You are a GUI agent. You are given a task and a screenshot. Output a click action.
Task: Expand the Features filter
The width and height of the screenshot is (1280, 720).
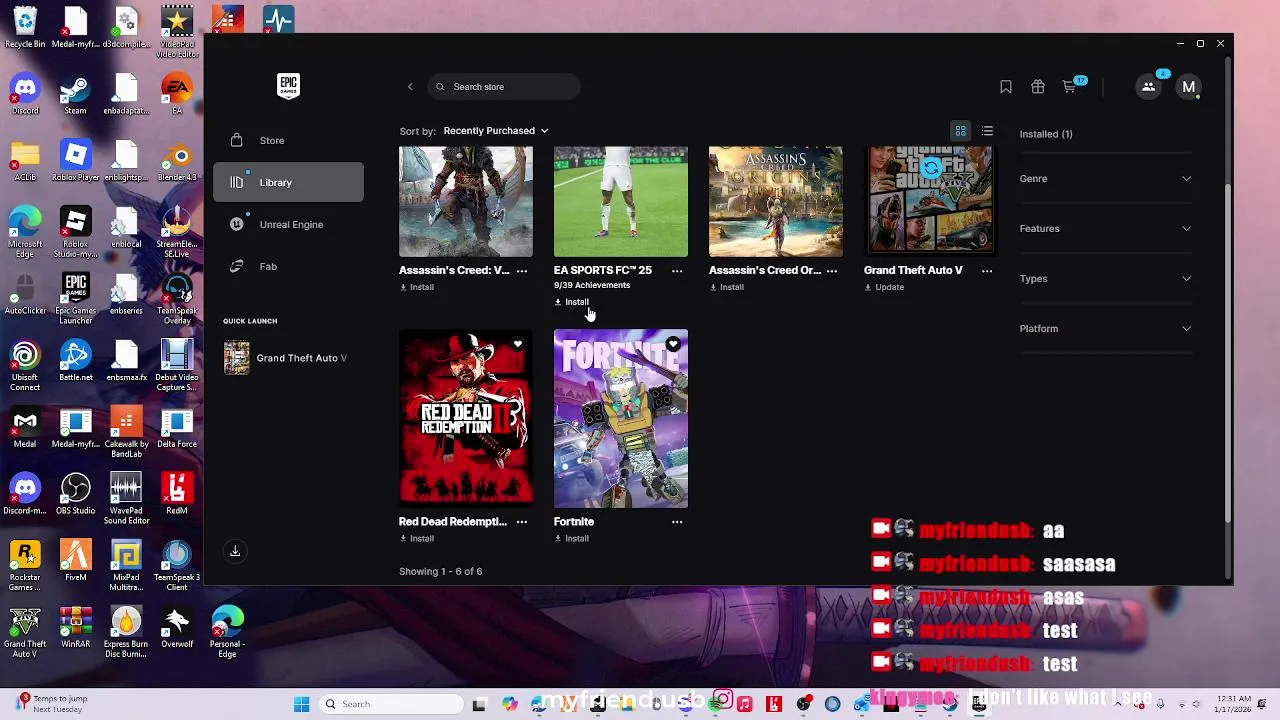pos(1105,229)
